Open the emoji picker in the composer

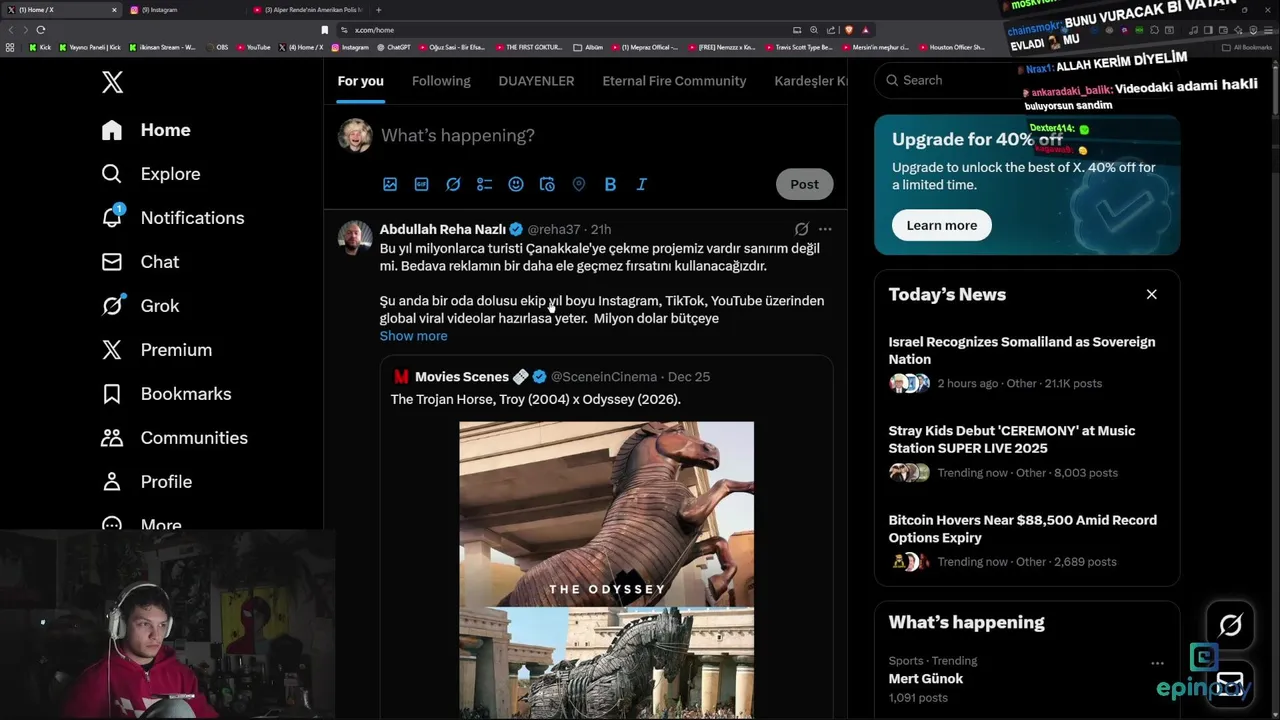click(515, 184)
